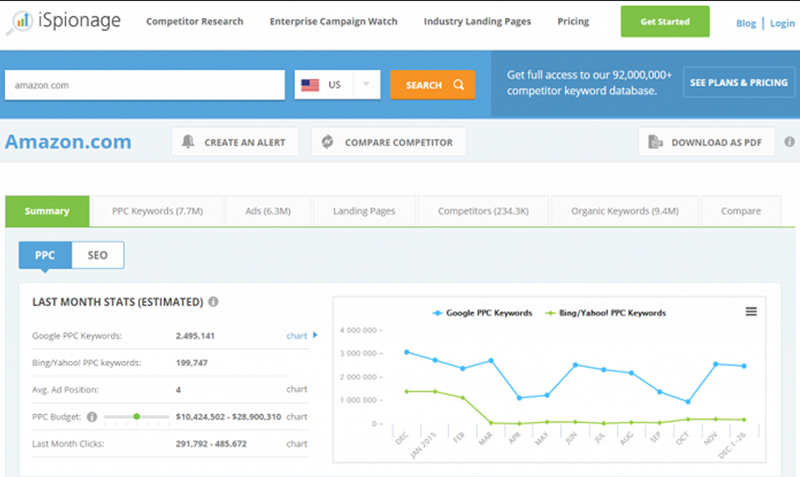Screen dimensions: 800x477
Task: Open chart link for PPC Budget
Action: [296, 417]
